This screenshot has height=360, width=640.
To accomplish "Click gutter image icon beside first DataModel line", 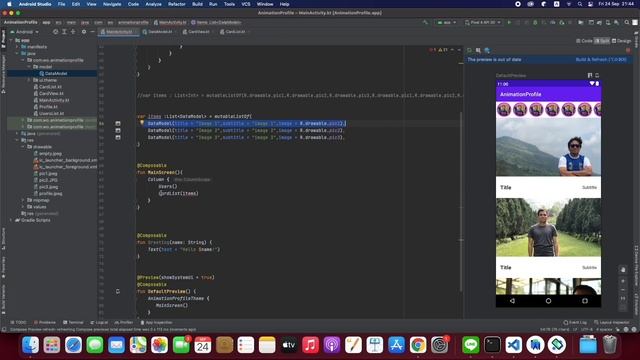I will pyautogui.click(x=118, y=123).
